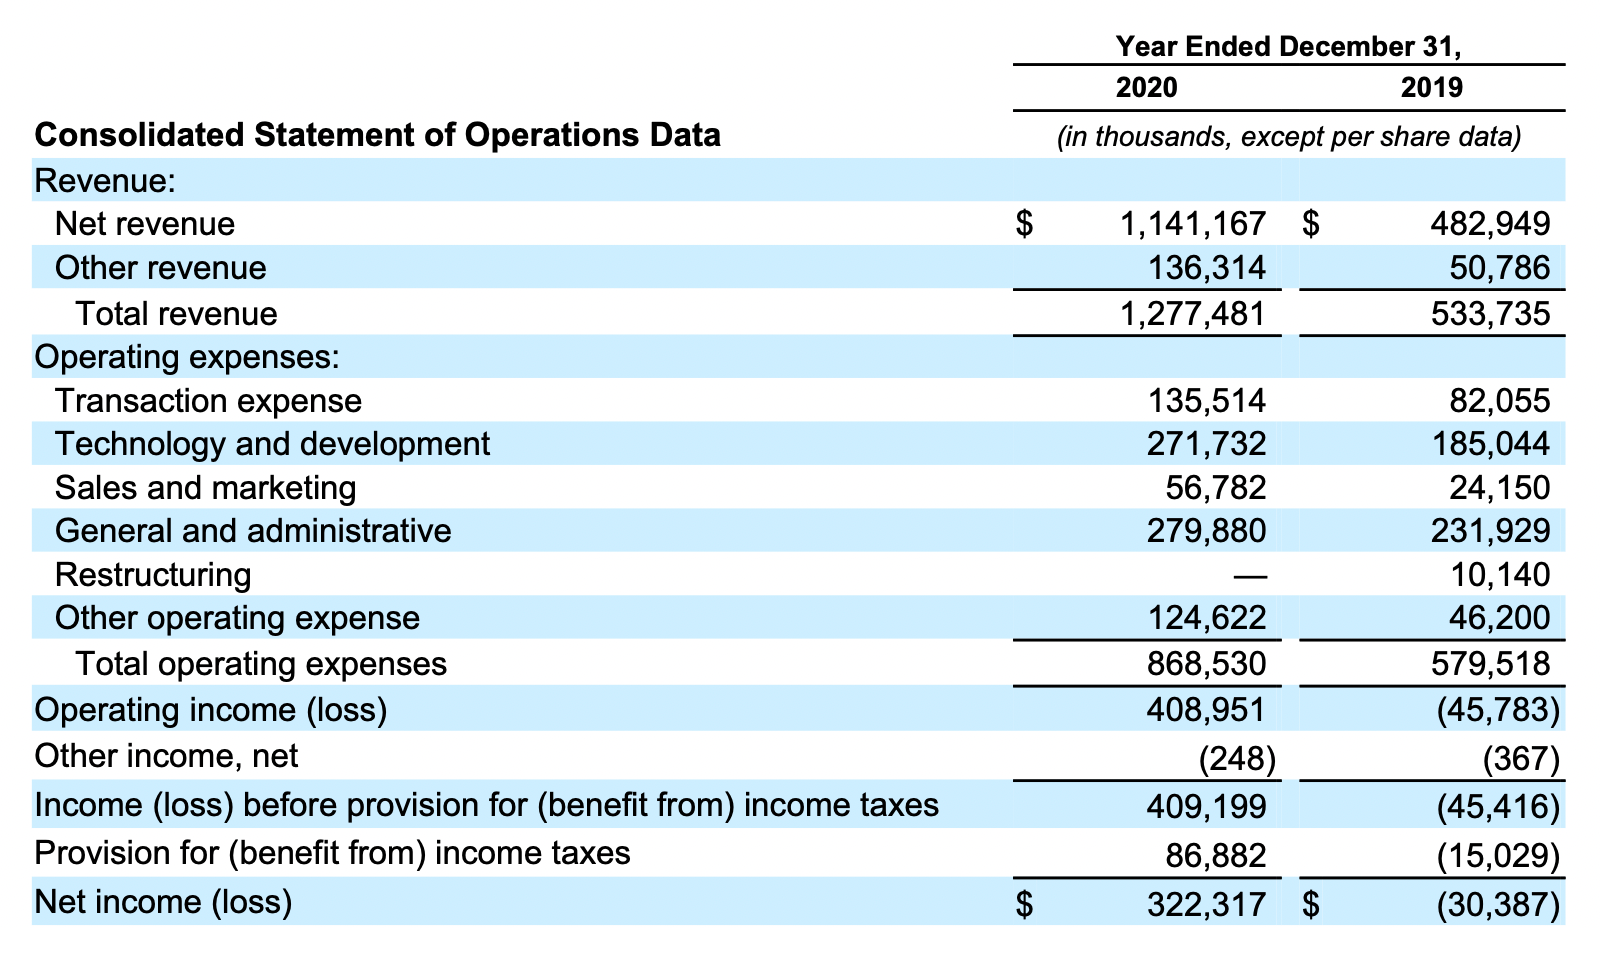This screenshot has height=970, width=1600.
Task: Click 2020 other operating expense 124,622
Action: click(x=1206, y=618)
